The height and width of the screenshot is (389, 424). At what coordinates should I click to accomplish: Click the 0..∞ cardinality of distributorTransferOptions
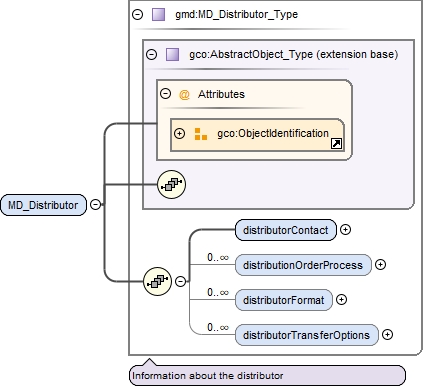click(218, 327)
